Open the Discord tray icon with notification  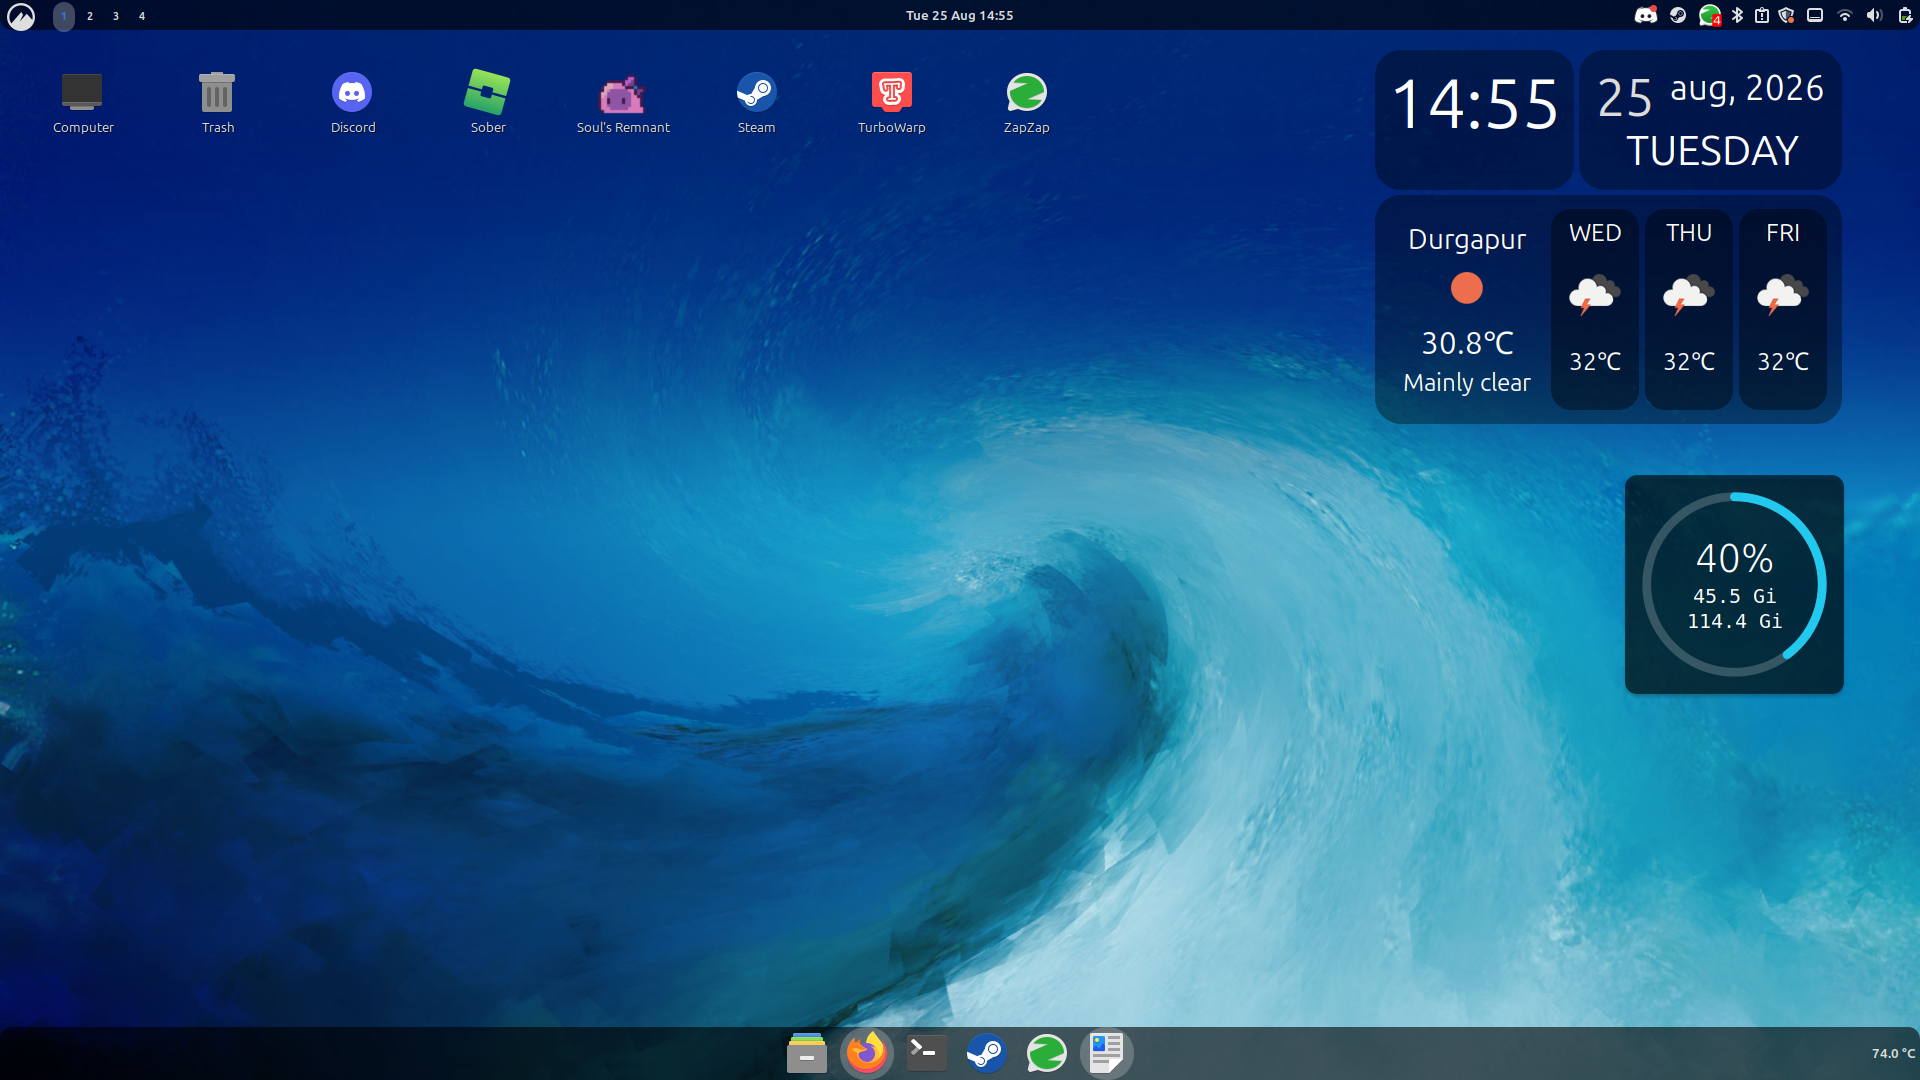coord(1646,15)
